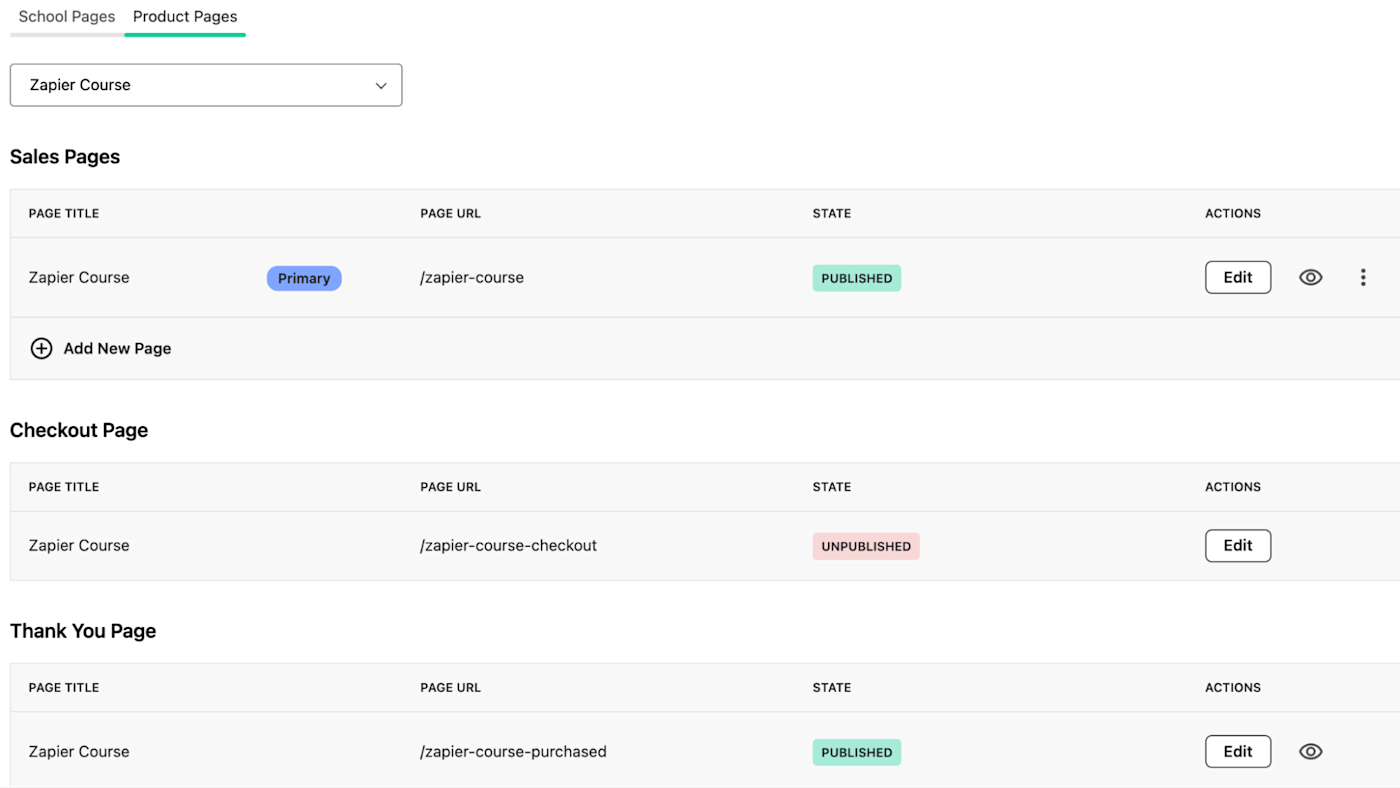The image size is (1400, 788).
Task: Edit the /zapier-course-checkout page
Action: pos(1238,546)
